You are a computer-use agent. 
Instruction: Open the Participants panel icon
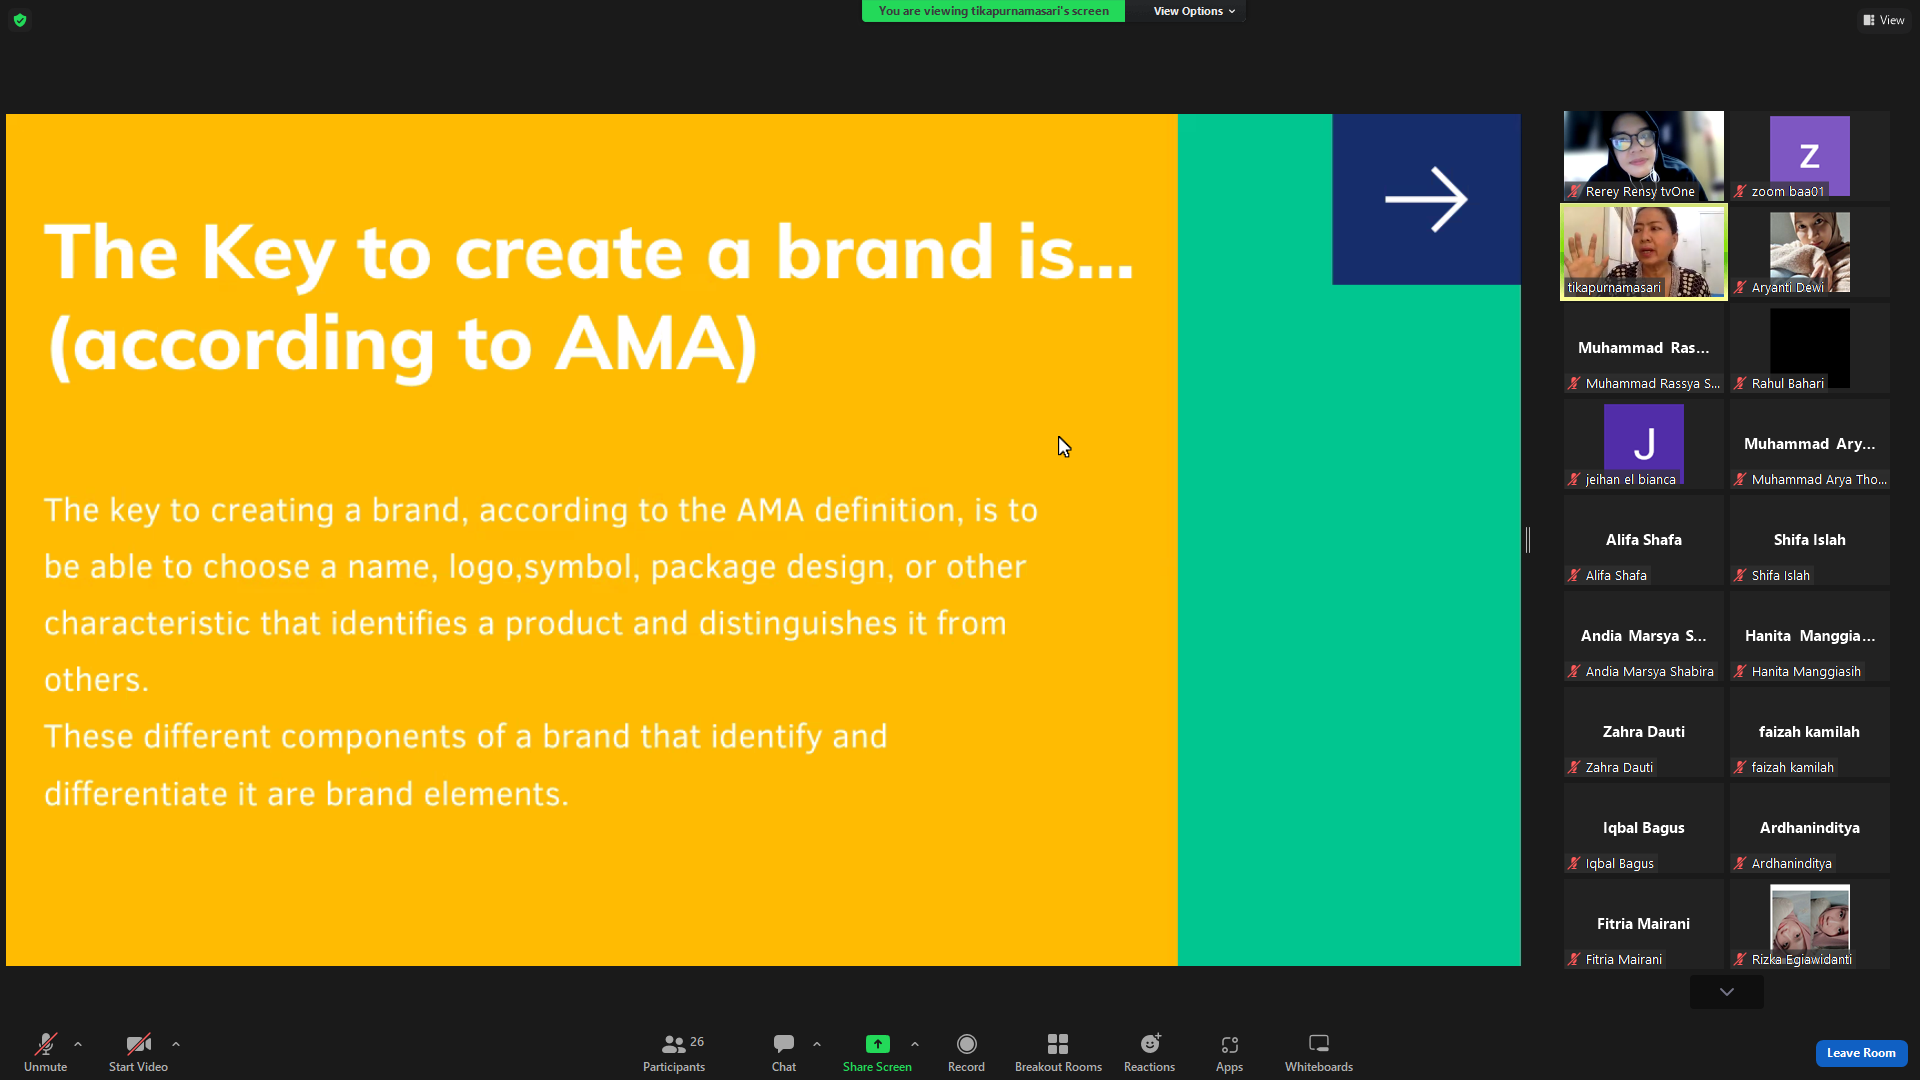point(674,1044)
